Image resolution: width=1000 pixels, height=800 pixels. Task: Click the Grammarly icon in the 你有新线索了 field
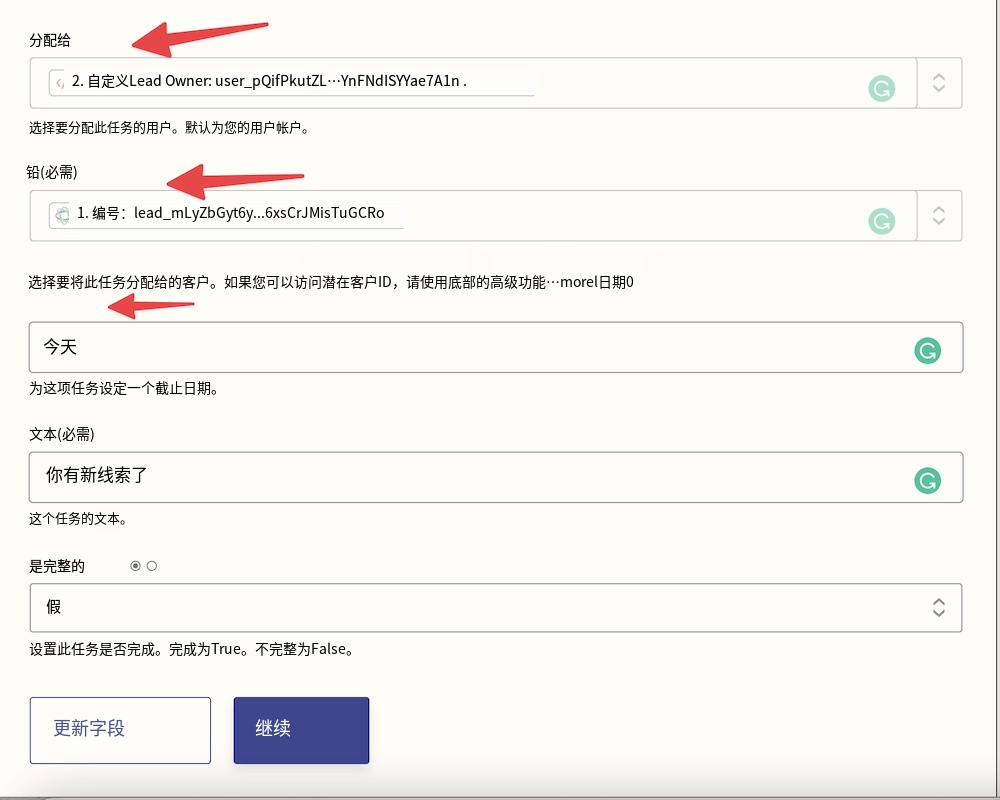[927, 480]
